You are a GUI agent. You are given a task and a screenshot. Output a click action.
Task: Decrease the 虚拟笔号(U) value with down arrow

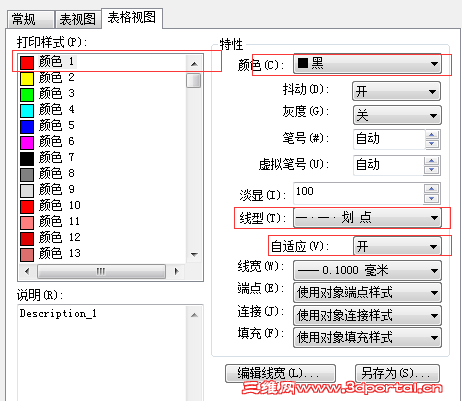click(432, 170)
